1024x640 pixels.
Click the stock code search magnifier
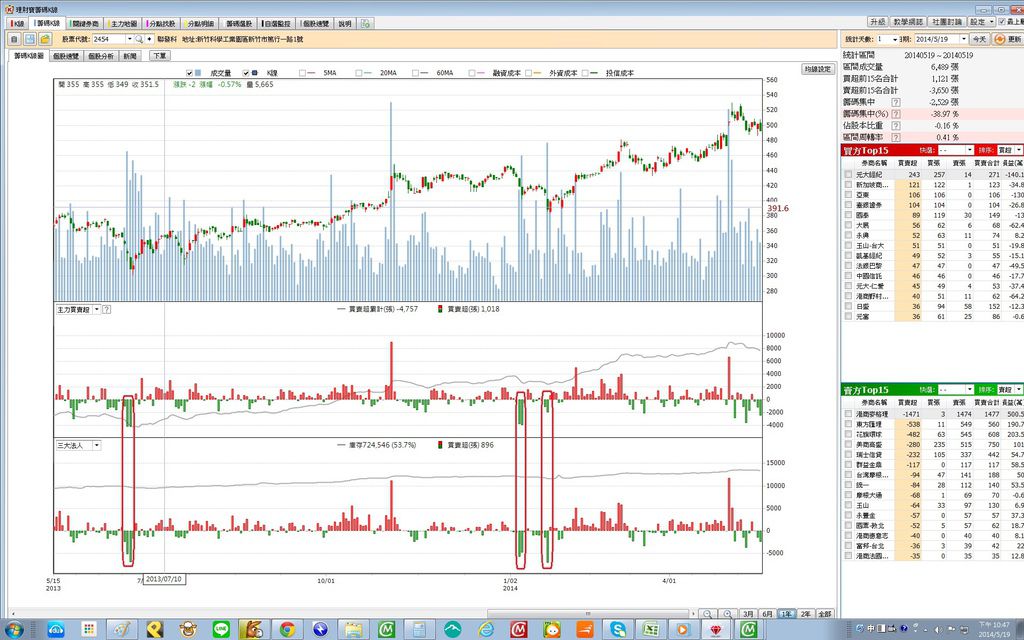[139, 39]
